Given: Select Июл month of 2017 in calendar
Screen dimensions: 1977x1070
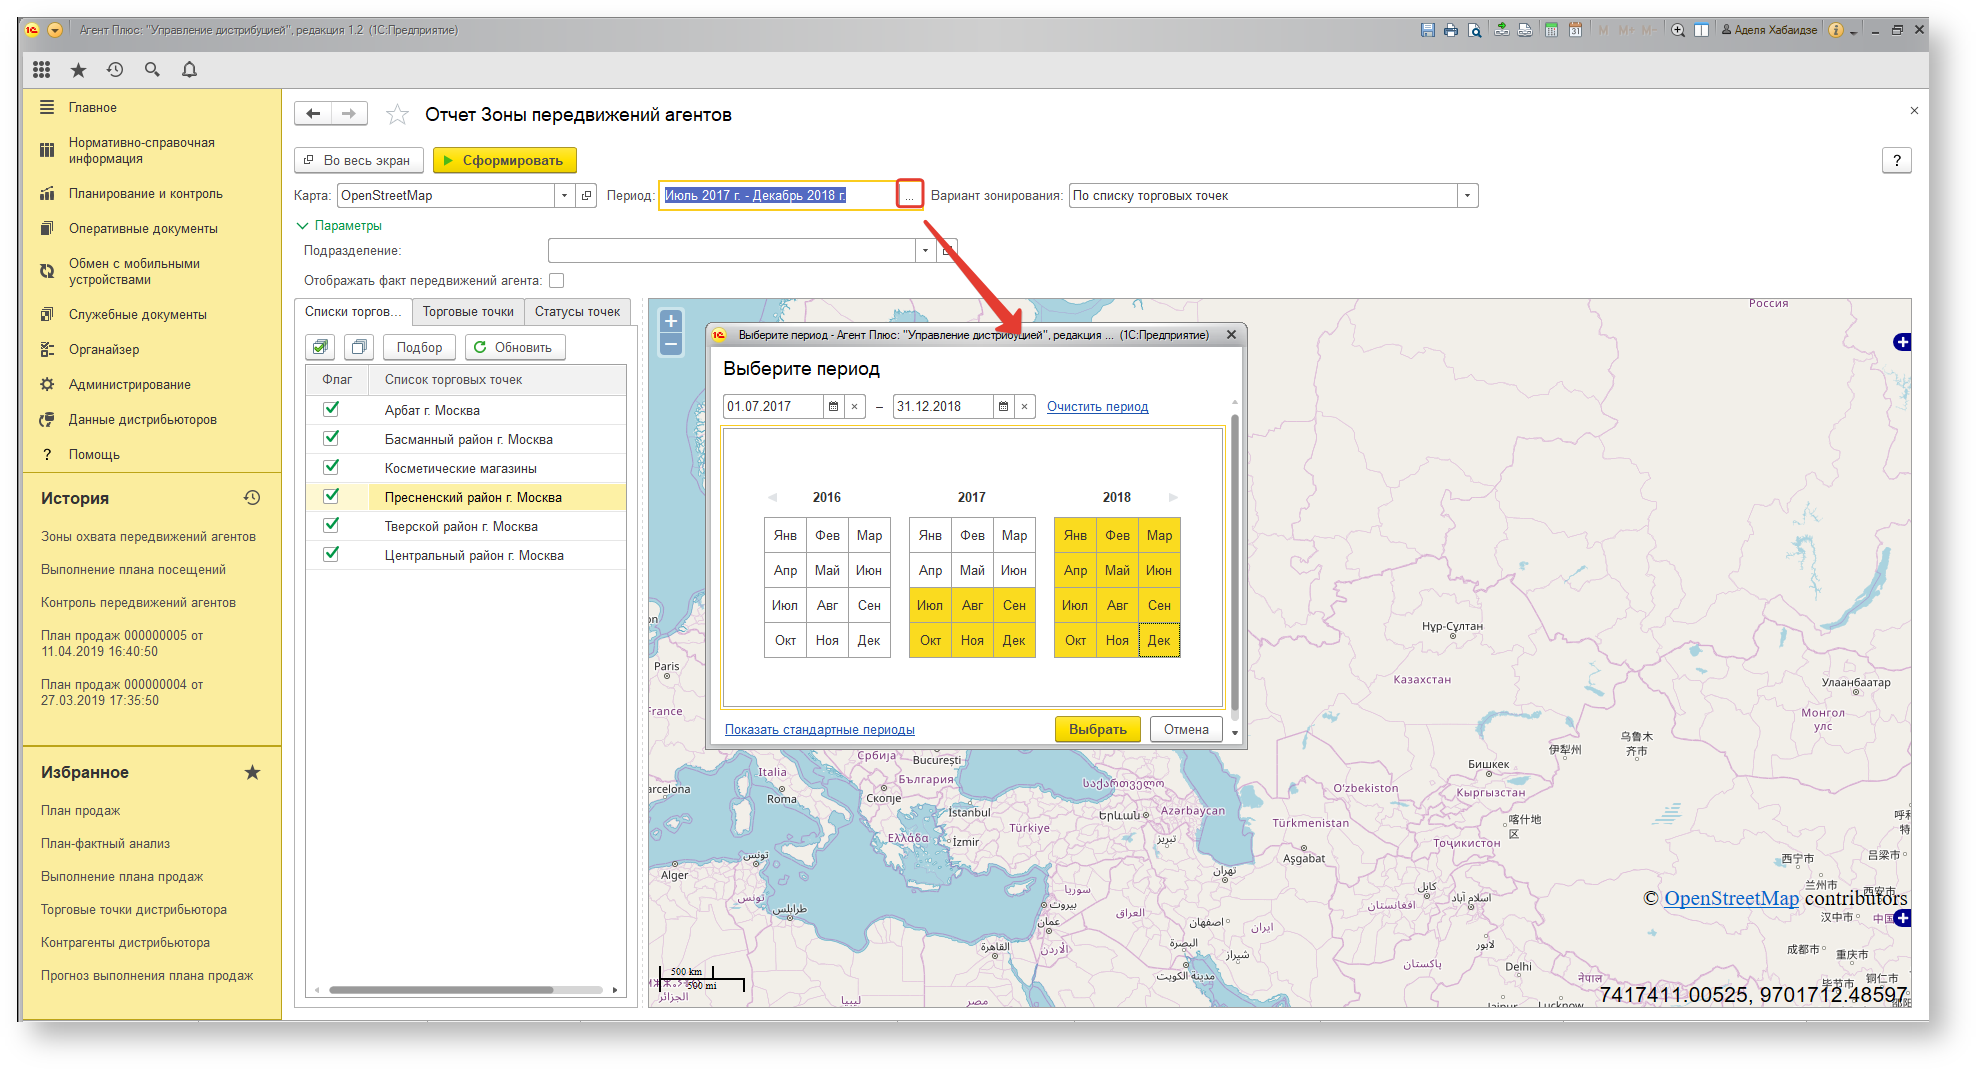Looking at the screenshot, I should [930, 605].
